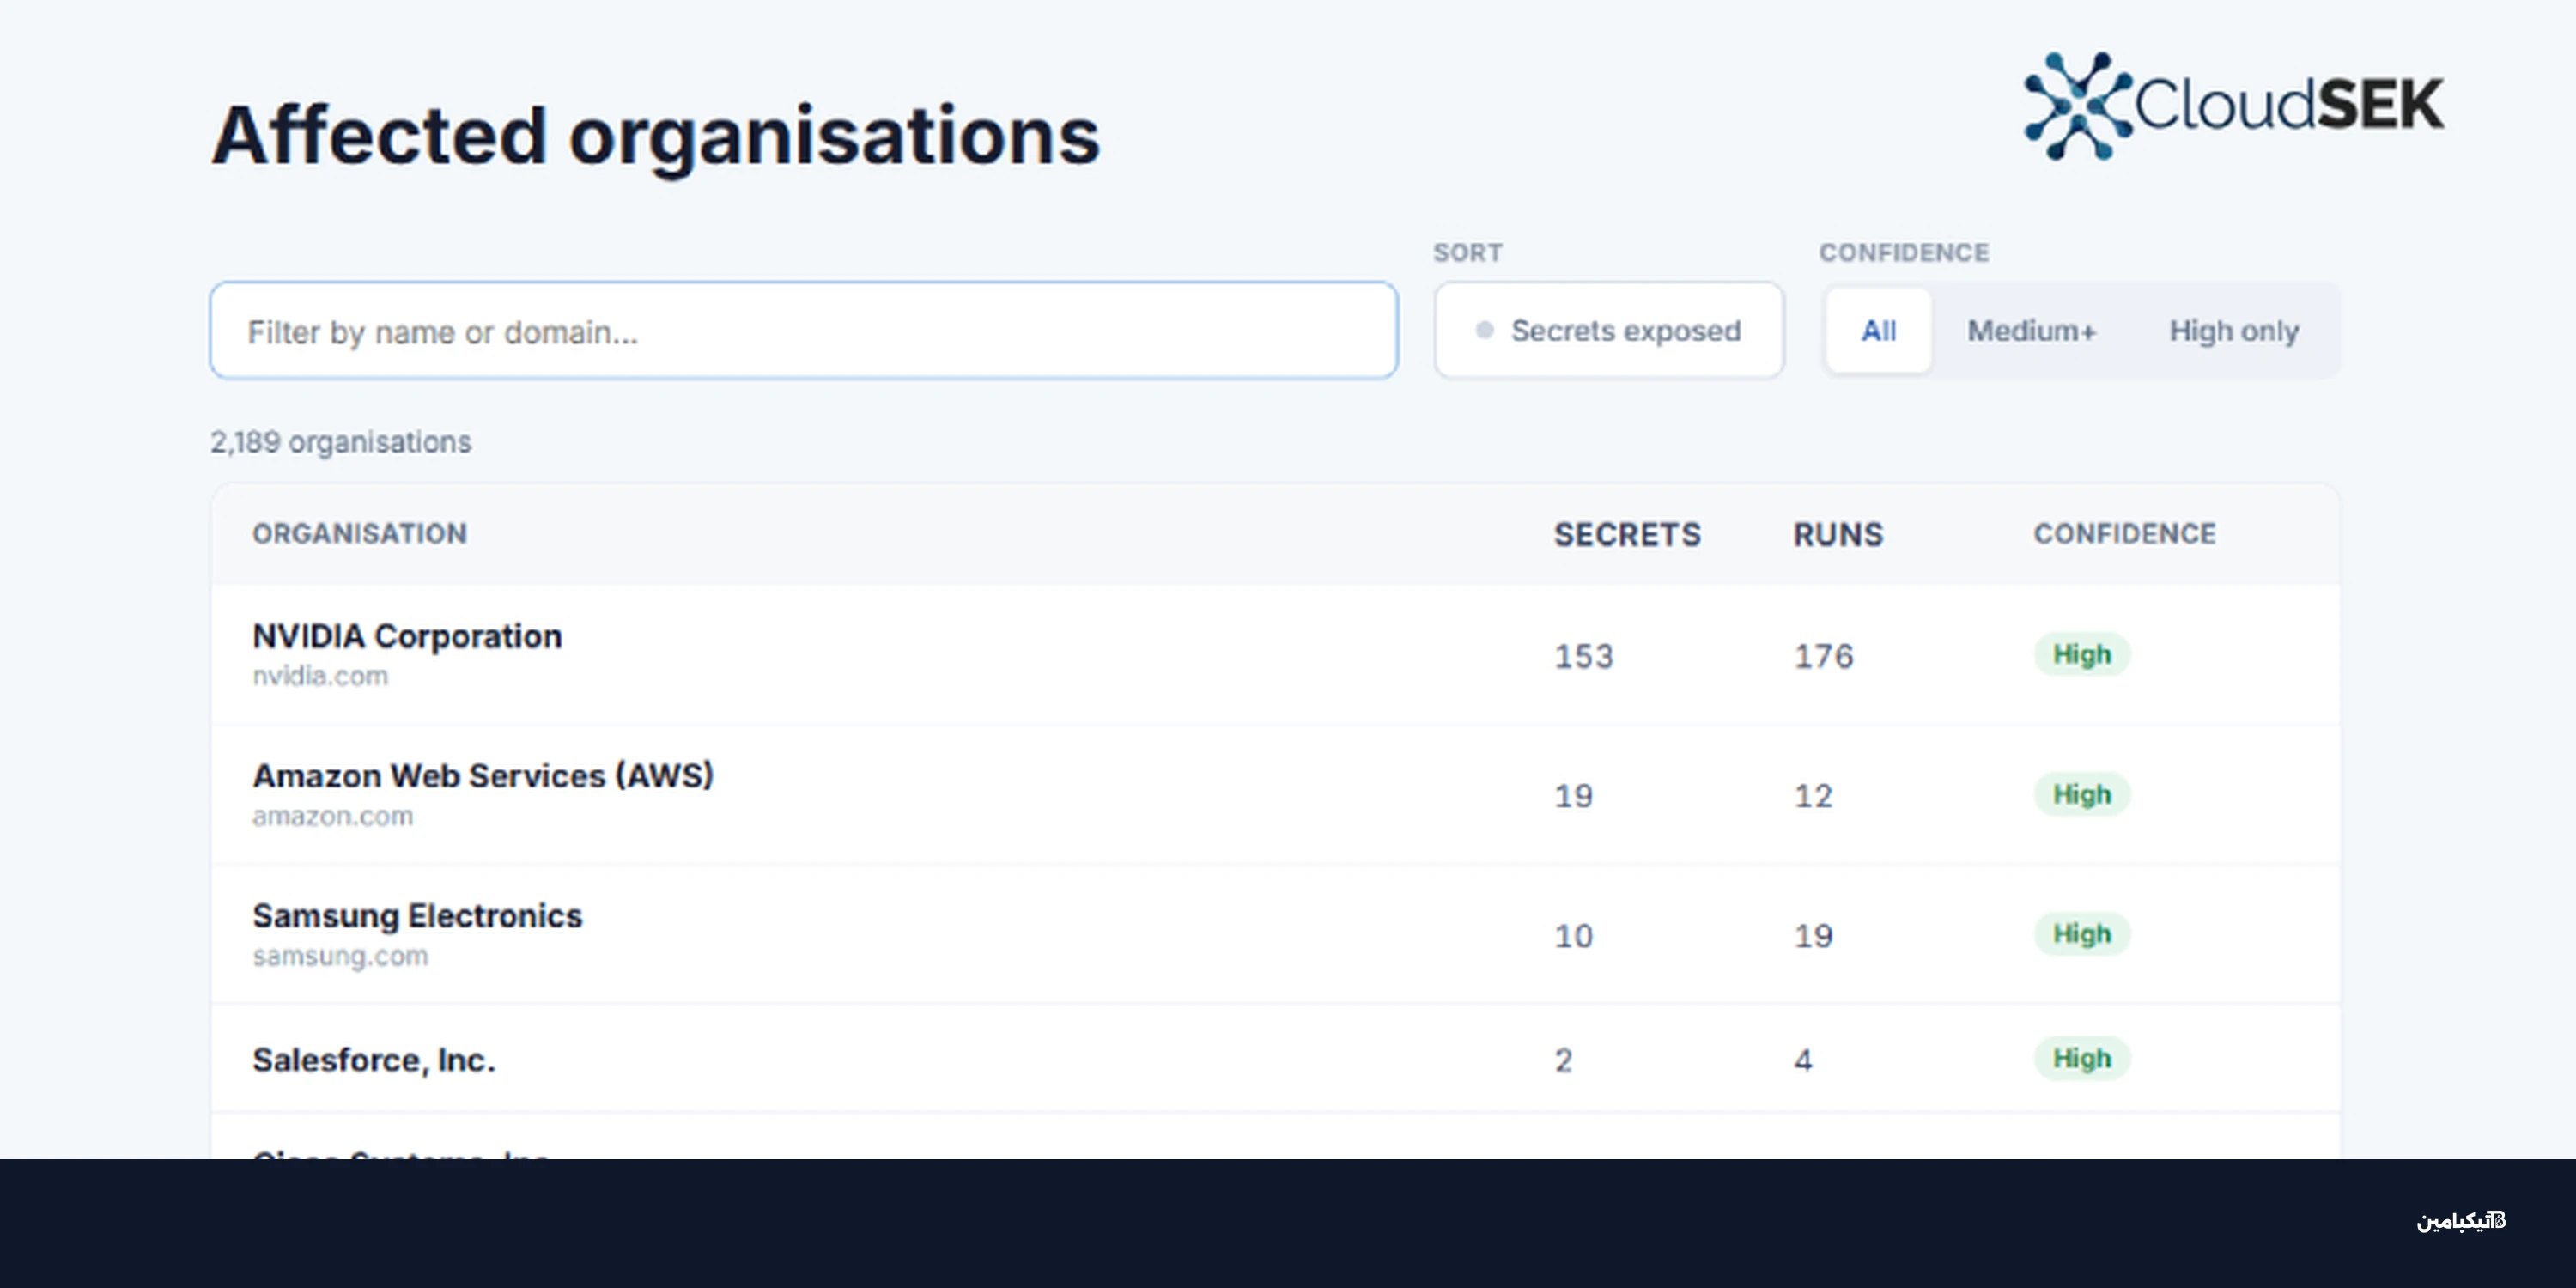Select the Medium+ confidence filter
The width and height of the screenshot is (2576, 1288).
2031,330
